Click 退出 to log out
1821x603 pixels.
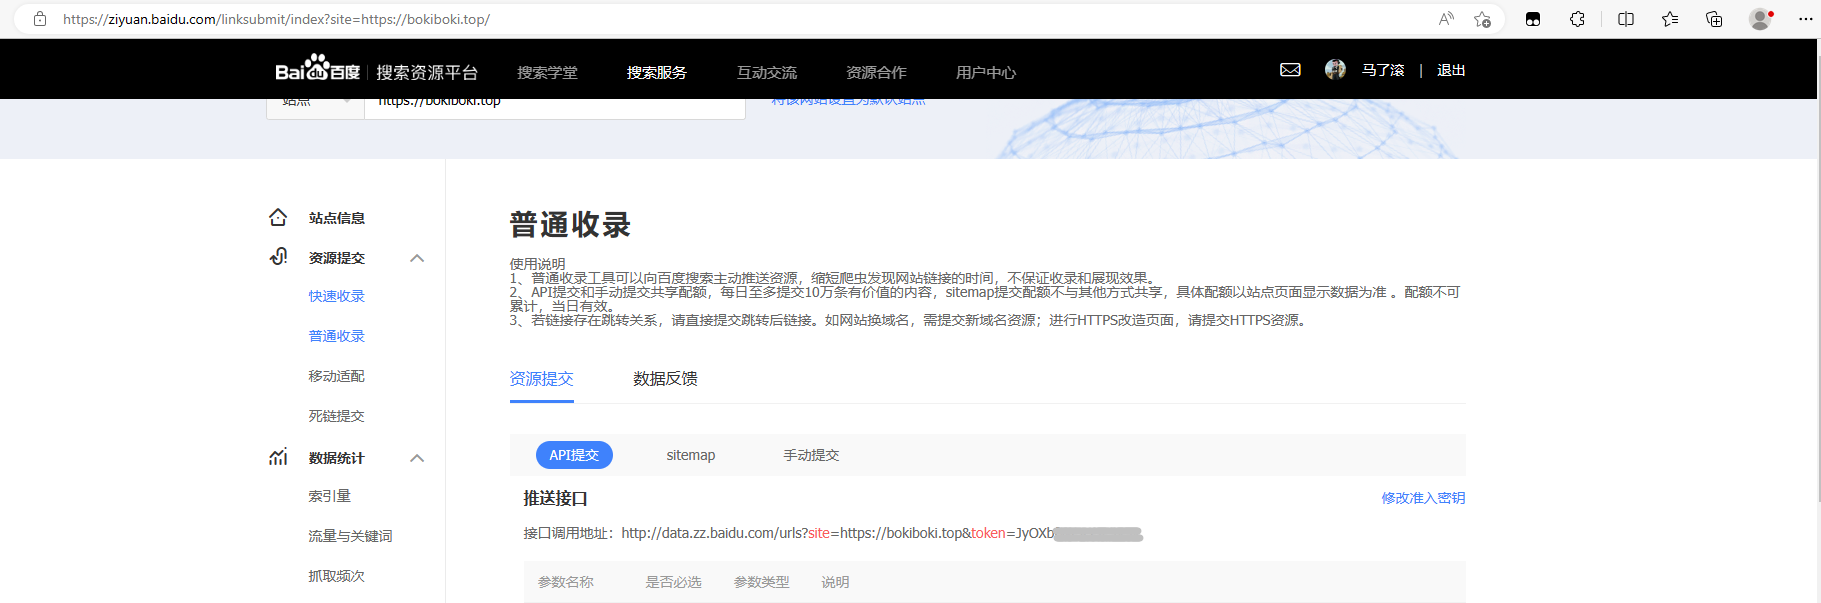click(x=1451, y=70)
